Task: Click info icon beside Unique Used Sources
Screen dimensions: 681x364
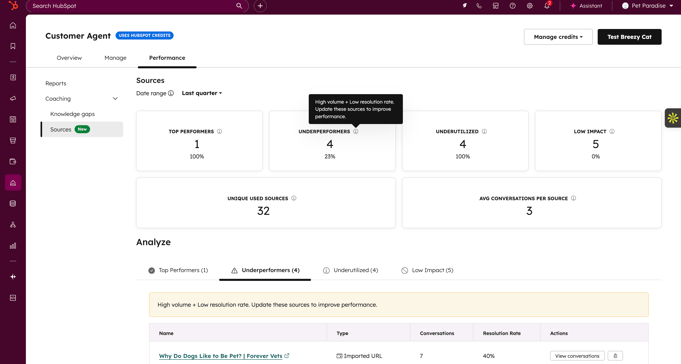Action: [x=294, y=198]
